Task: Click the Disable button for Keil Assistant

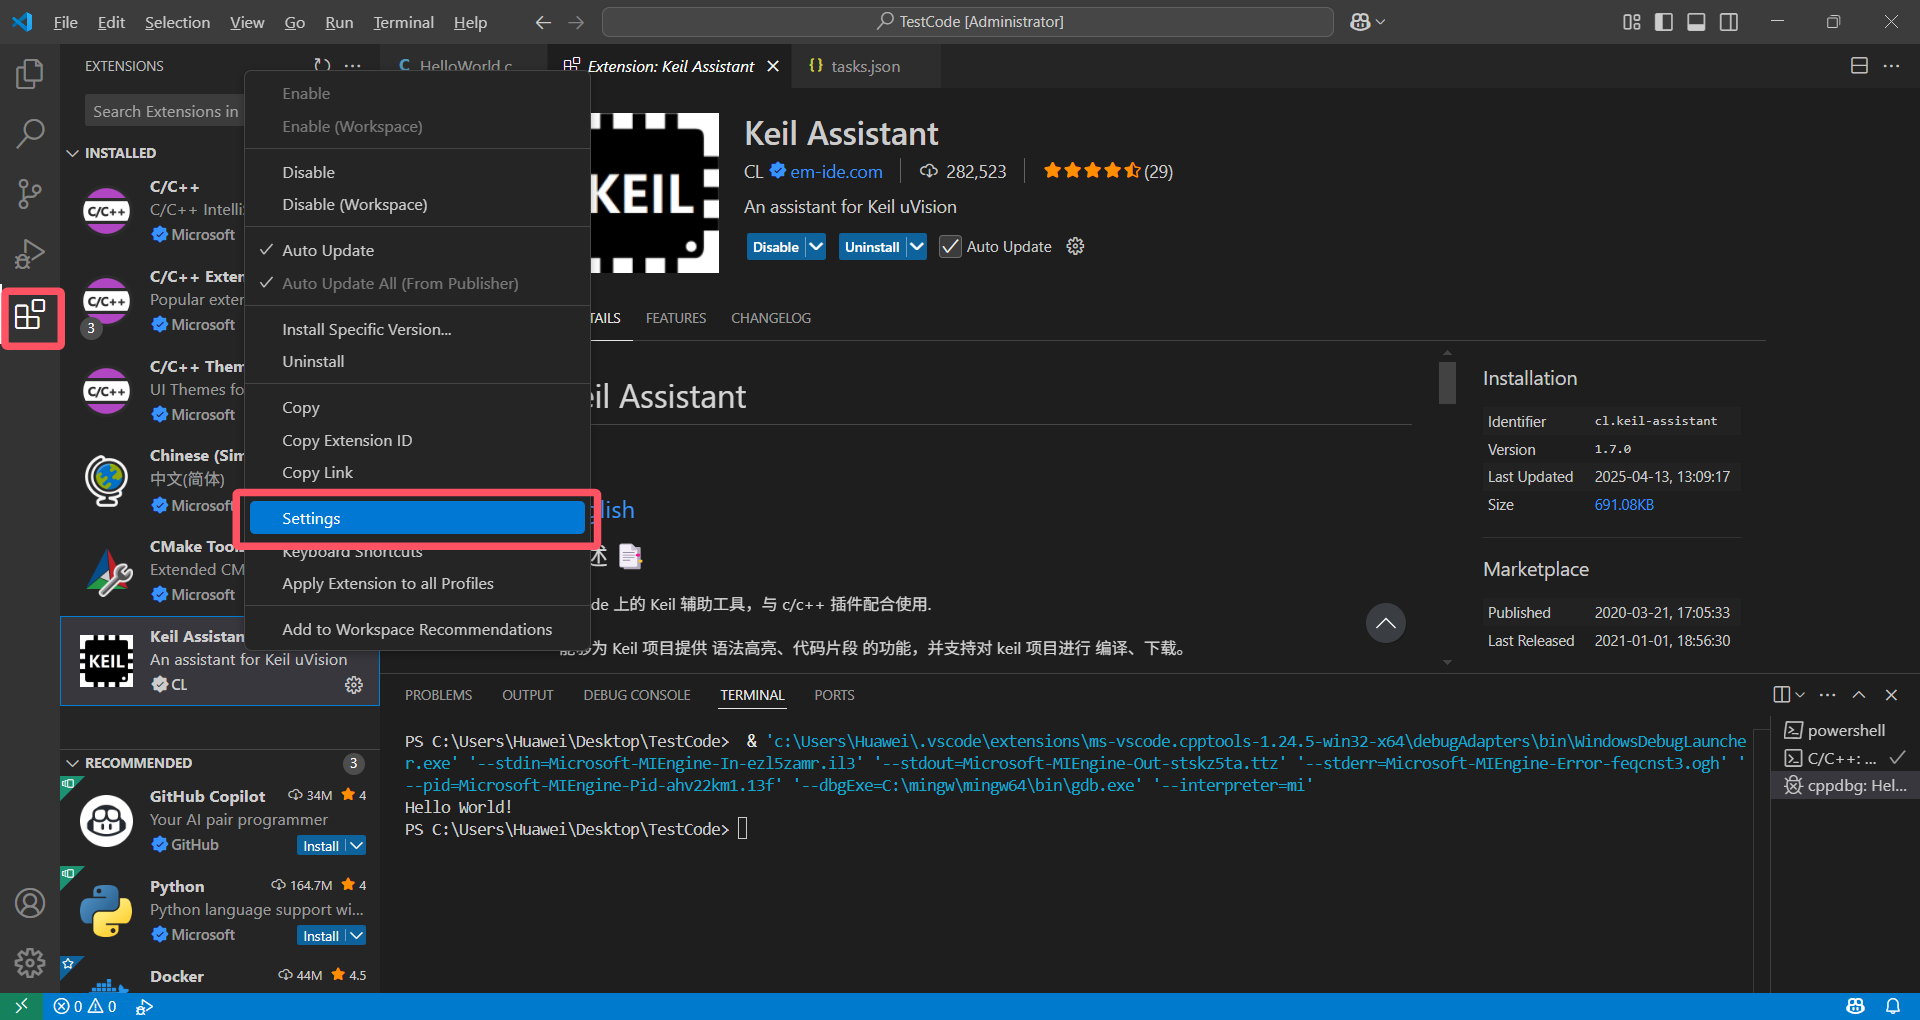Action: pyautogui.click(x=776, y=246)
